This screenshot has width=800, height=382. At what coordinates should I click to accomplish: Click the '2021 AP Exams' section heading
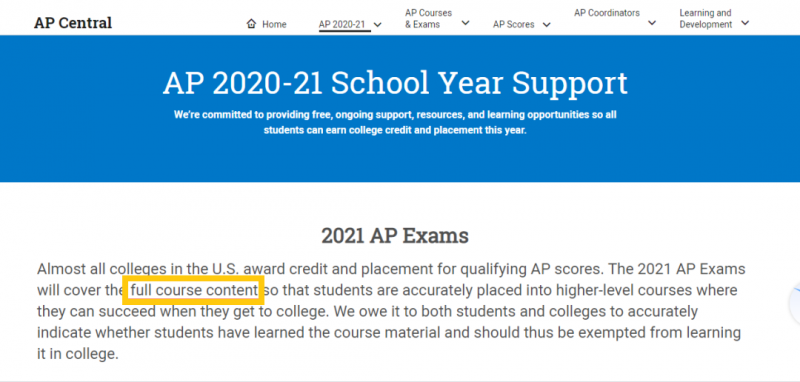(395, 236)
